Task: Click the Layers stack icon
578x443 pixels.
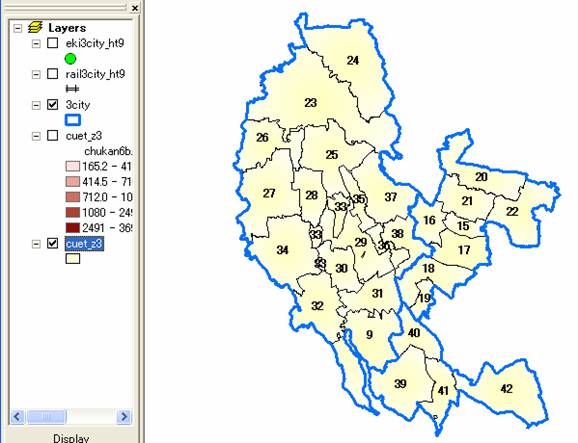Action: click(x=35, y=27)
